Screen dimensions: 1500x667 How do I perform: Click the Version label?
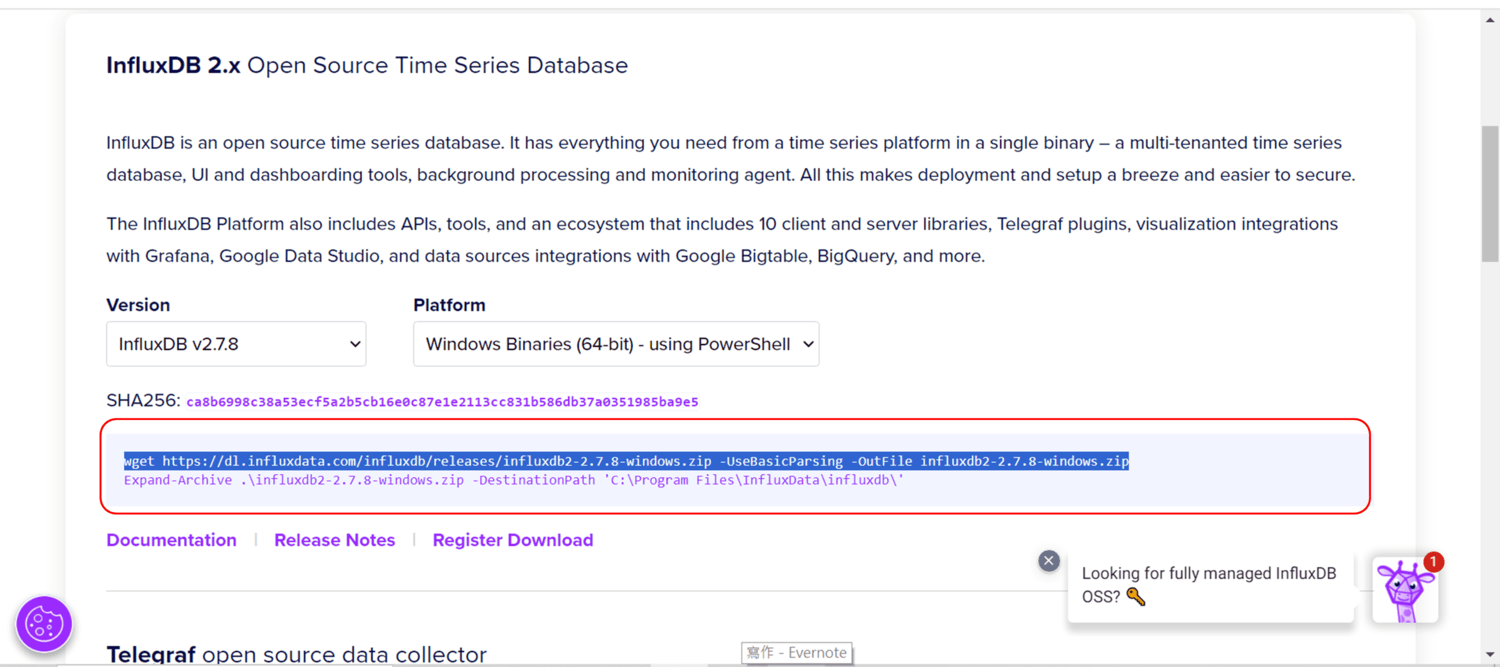(138, 305)
